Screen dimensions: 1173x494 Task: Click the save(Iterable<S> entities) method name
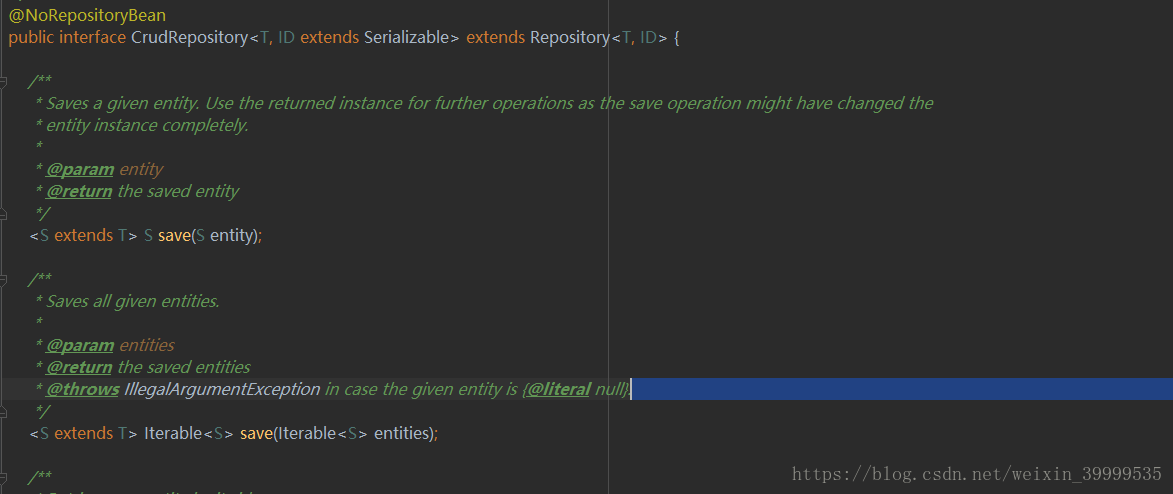(256, 433)
